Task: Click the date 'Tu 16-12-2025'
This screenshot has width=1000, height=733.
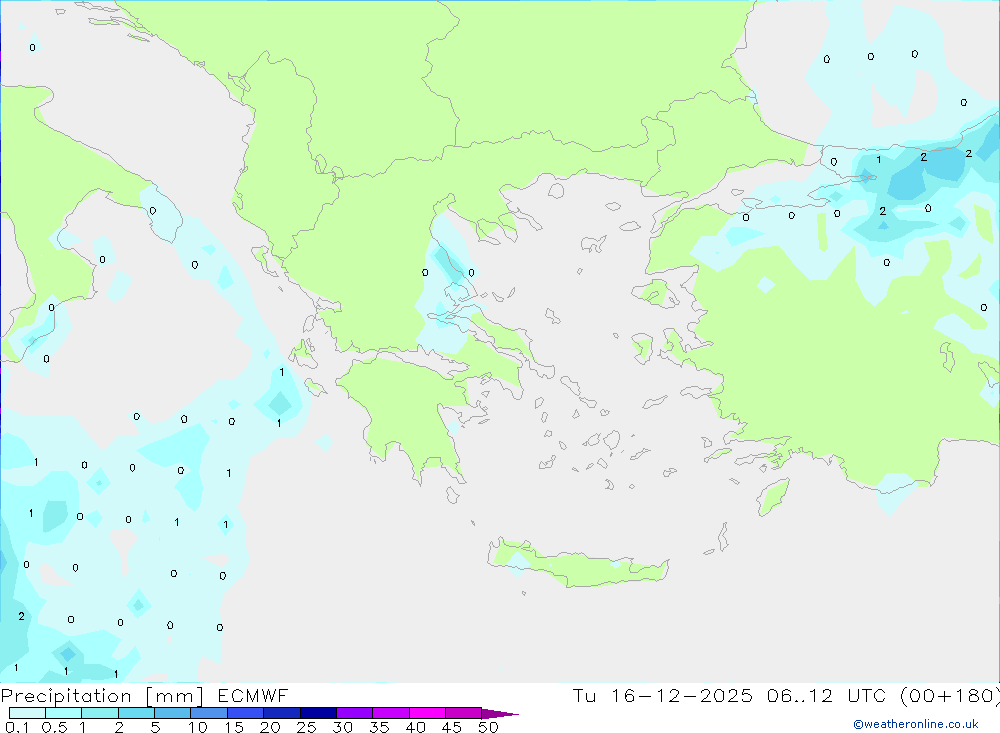Action: (662, 696)
